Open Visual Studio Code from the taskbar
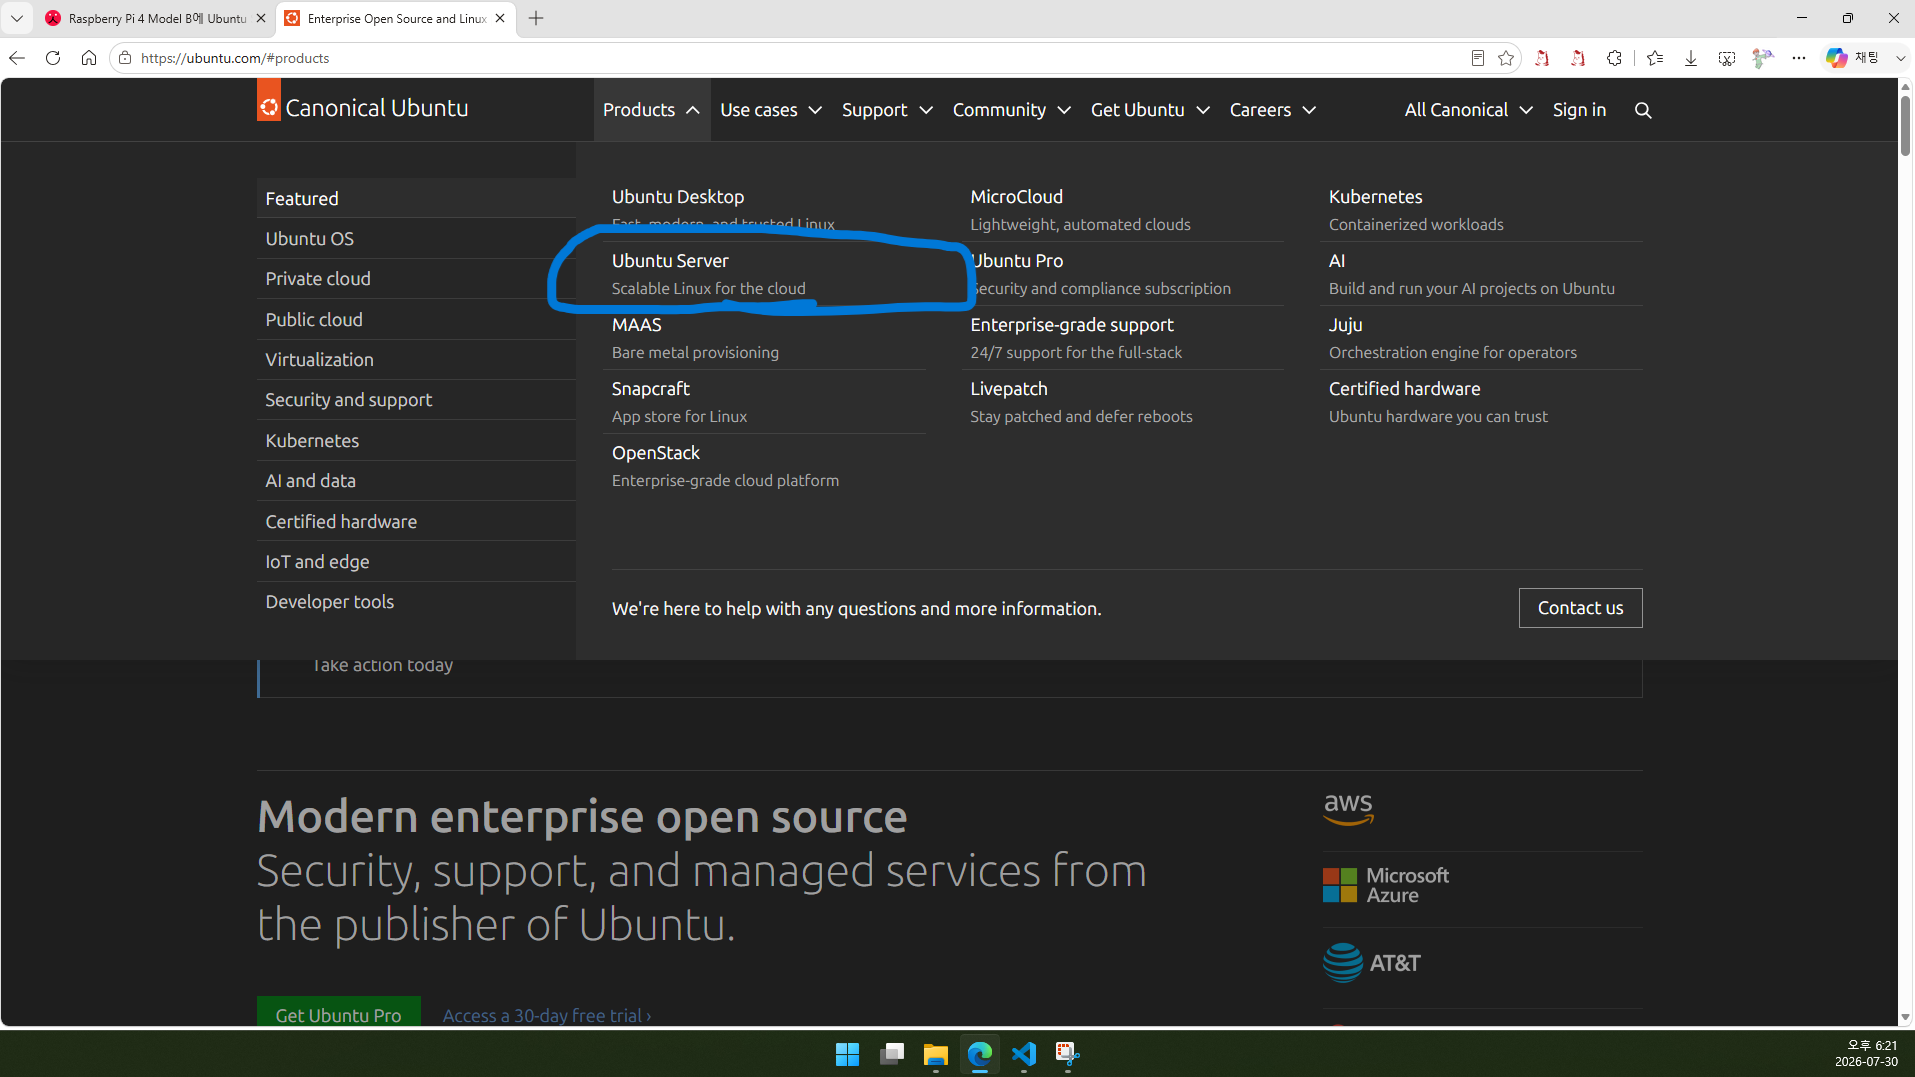This screenshot has height=1077, width=1915. [x=1023, y=1054]
